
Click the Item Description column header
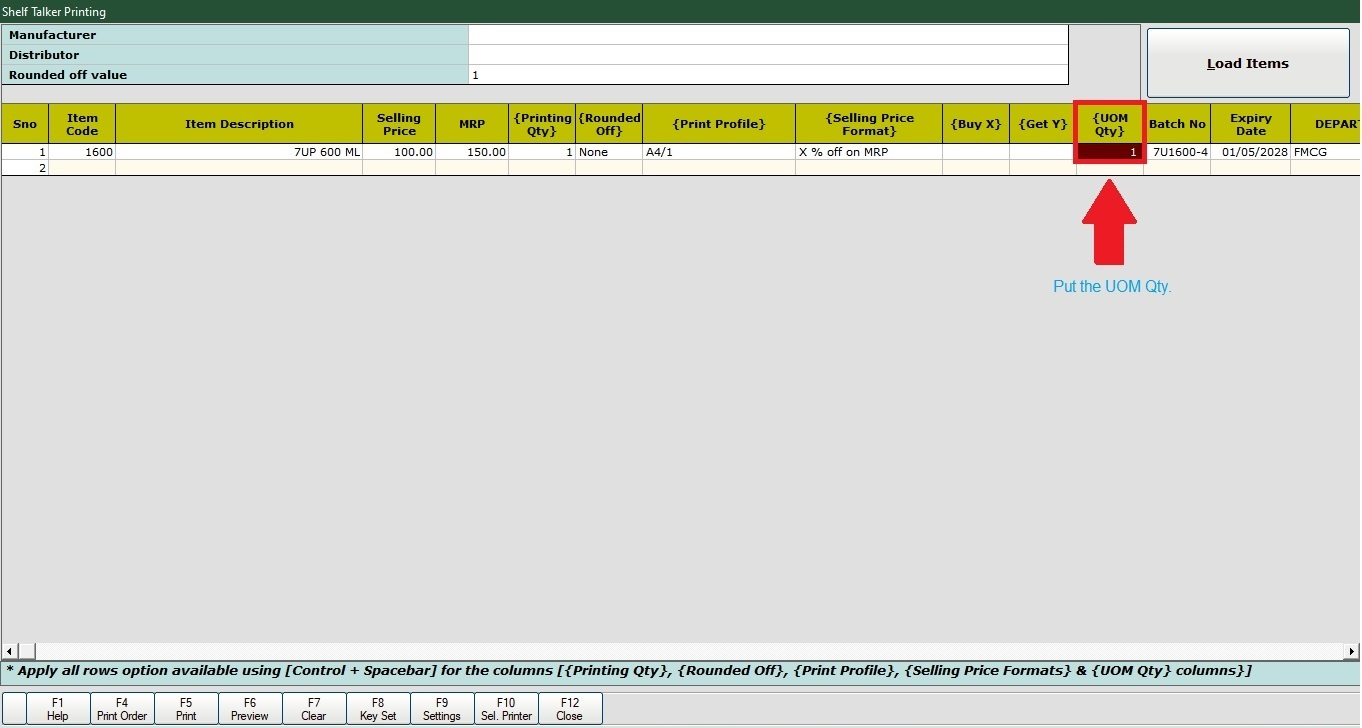[x=239, y=124]
